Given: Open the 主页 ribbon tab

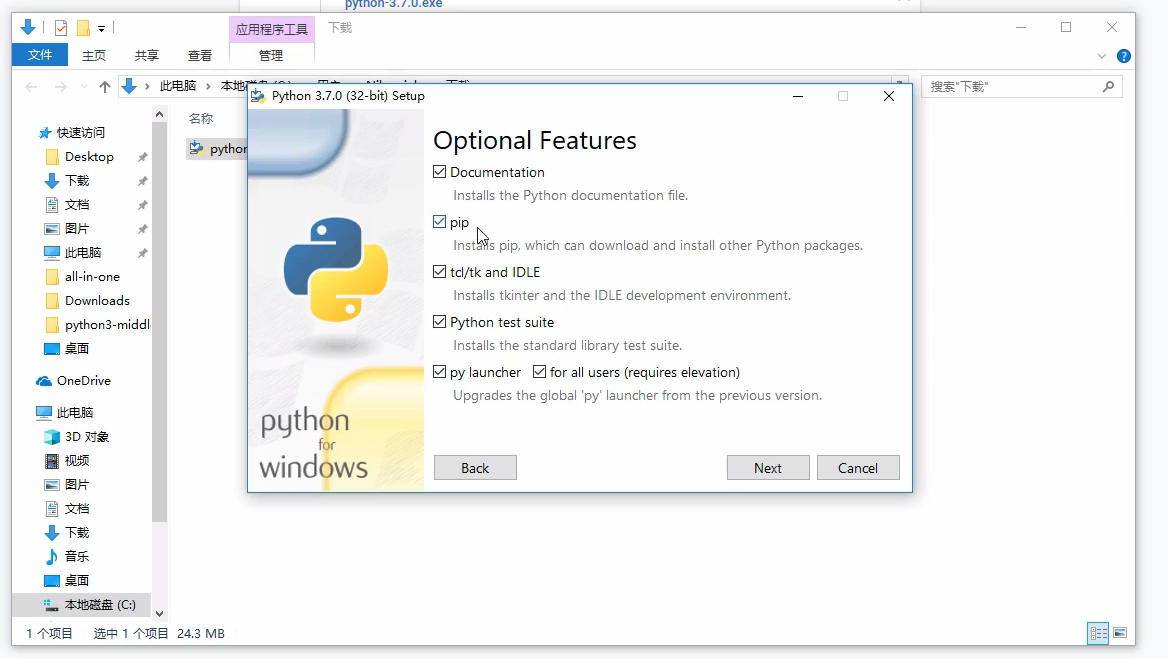Looking at the screenshot, I should 94,55.
